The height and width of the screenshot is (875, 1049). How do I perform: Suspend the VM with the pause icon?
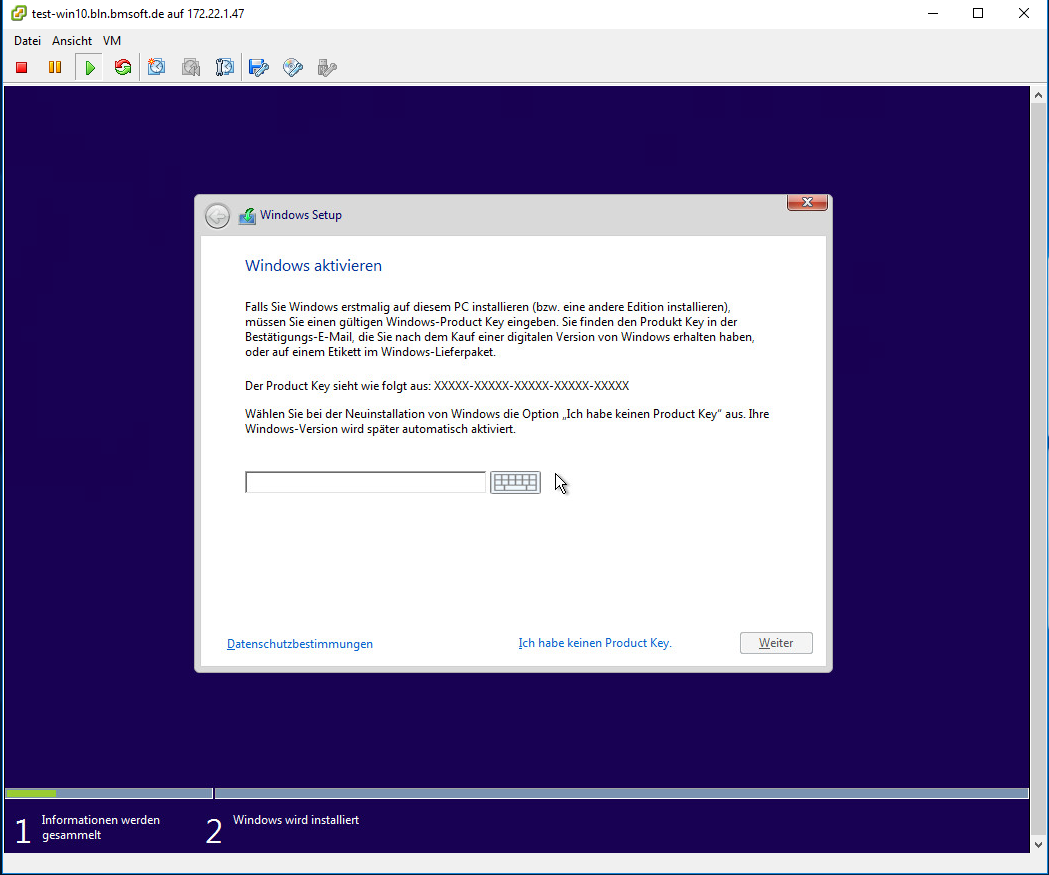click(x=55, y=68)
